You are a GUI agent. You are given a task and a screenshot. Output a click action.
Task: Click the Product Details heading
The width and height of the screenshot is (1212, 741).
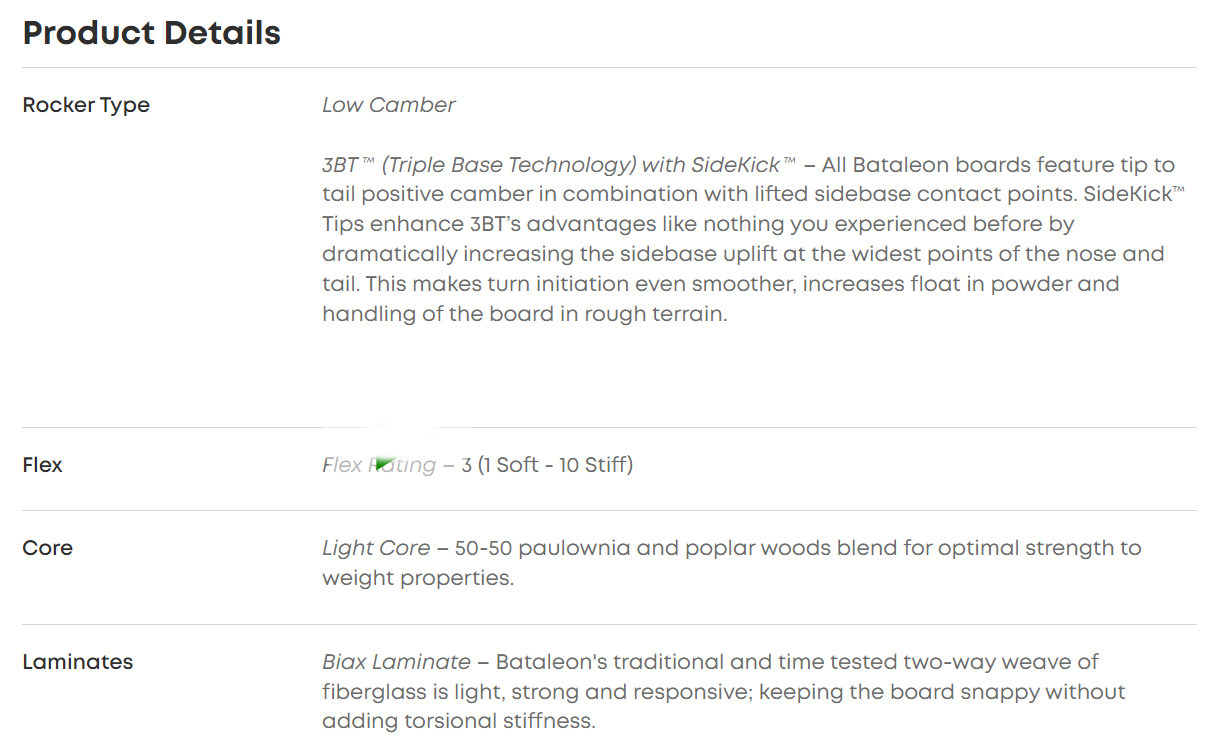coord(151,33)
